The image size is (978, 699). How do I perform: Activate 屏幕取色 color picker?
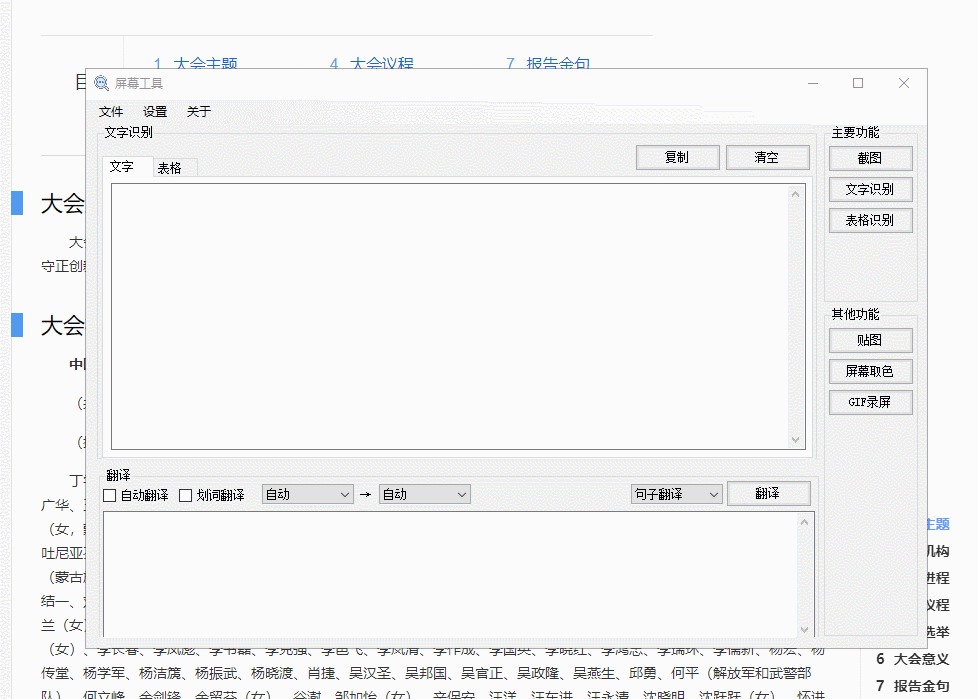point(870,371)
